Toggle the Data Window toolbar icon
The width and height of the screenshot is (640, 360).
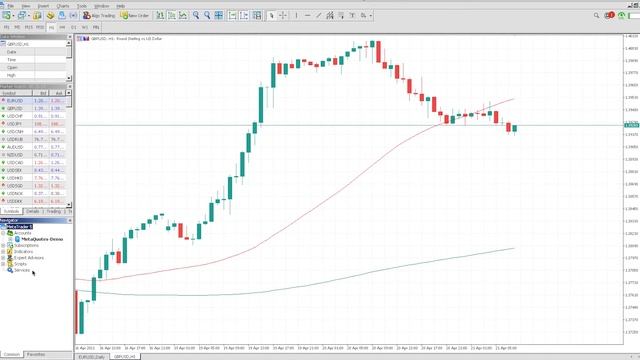coord(50,16)
